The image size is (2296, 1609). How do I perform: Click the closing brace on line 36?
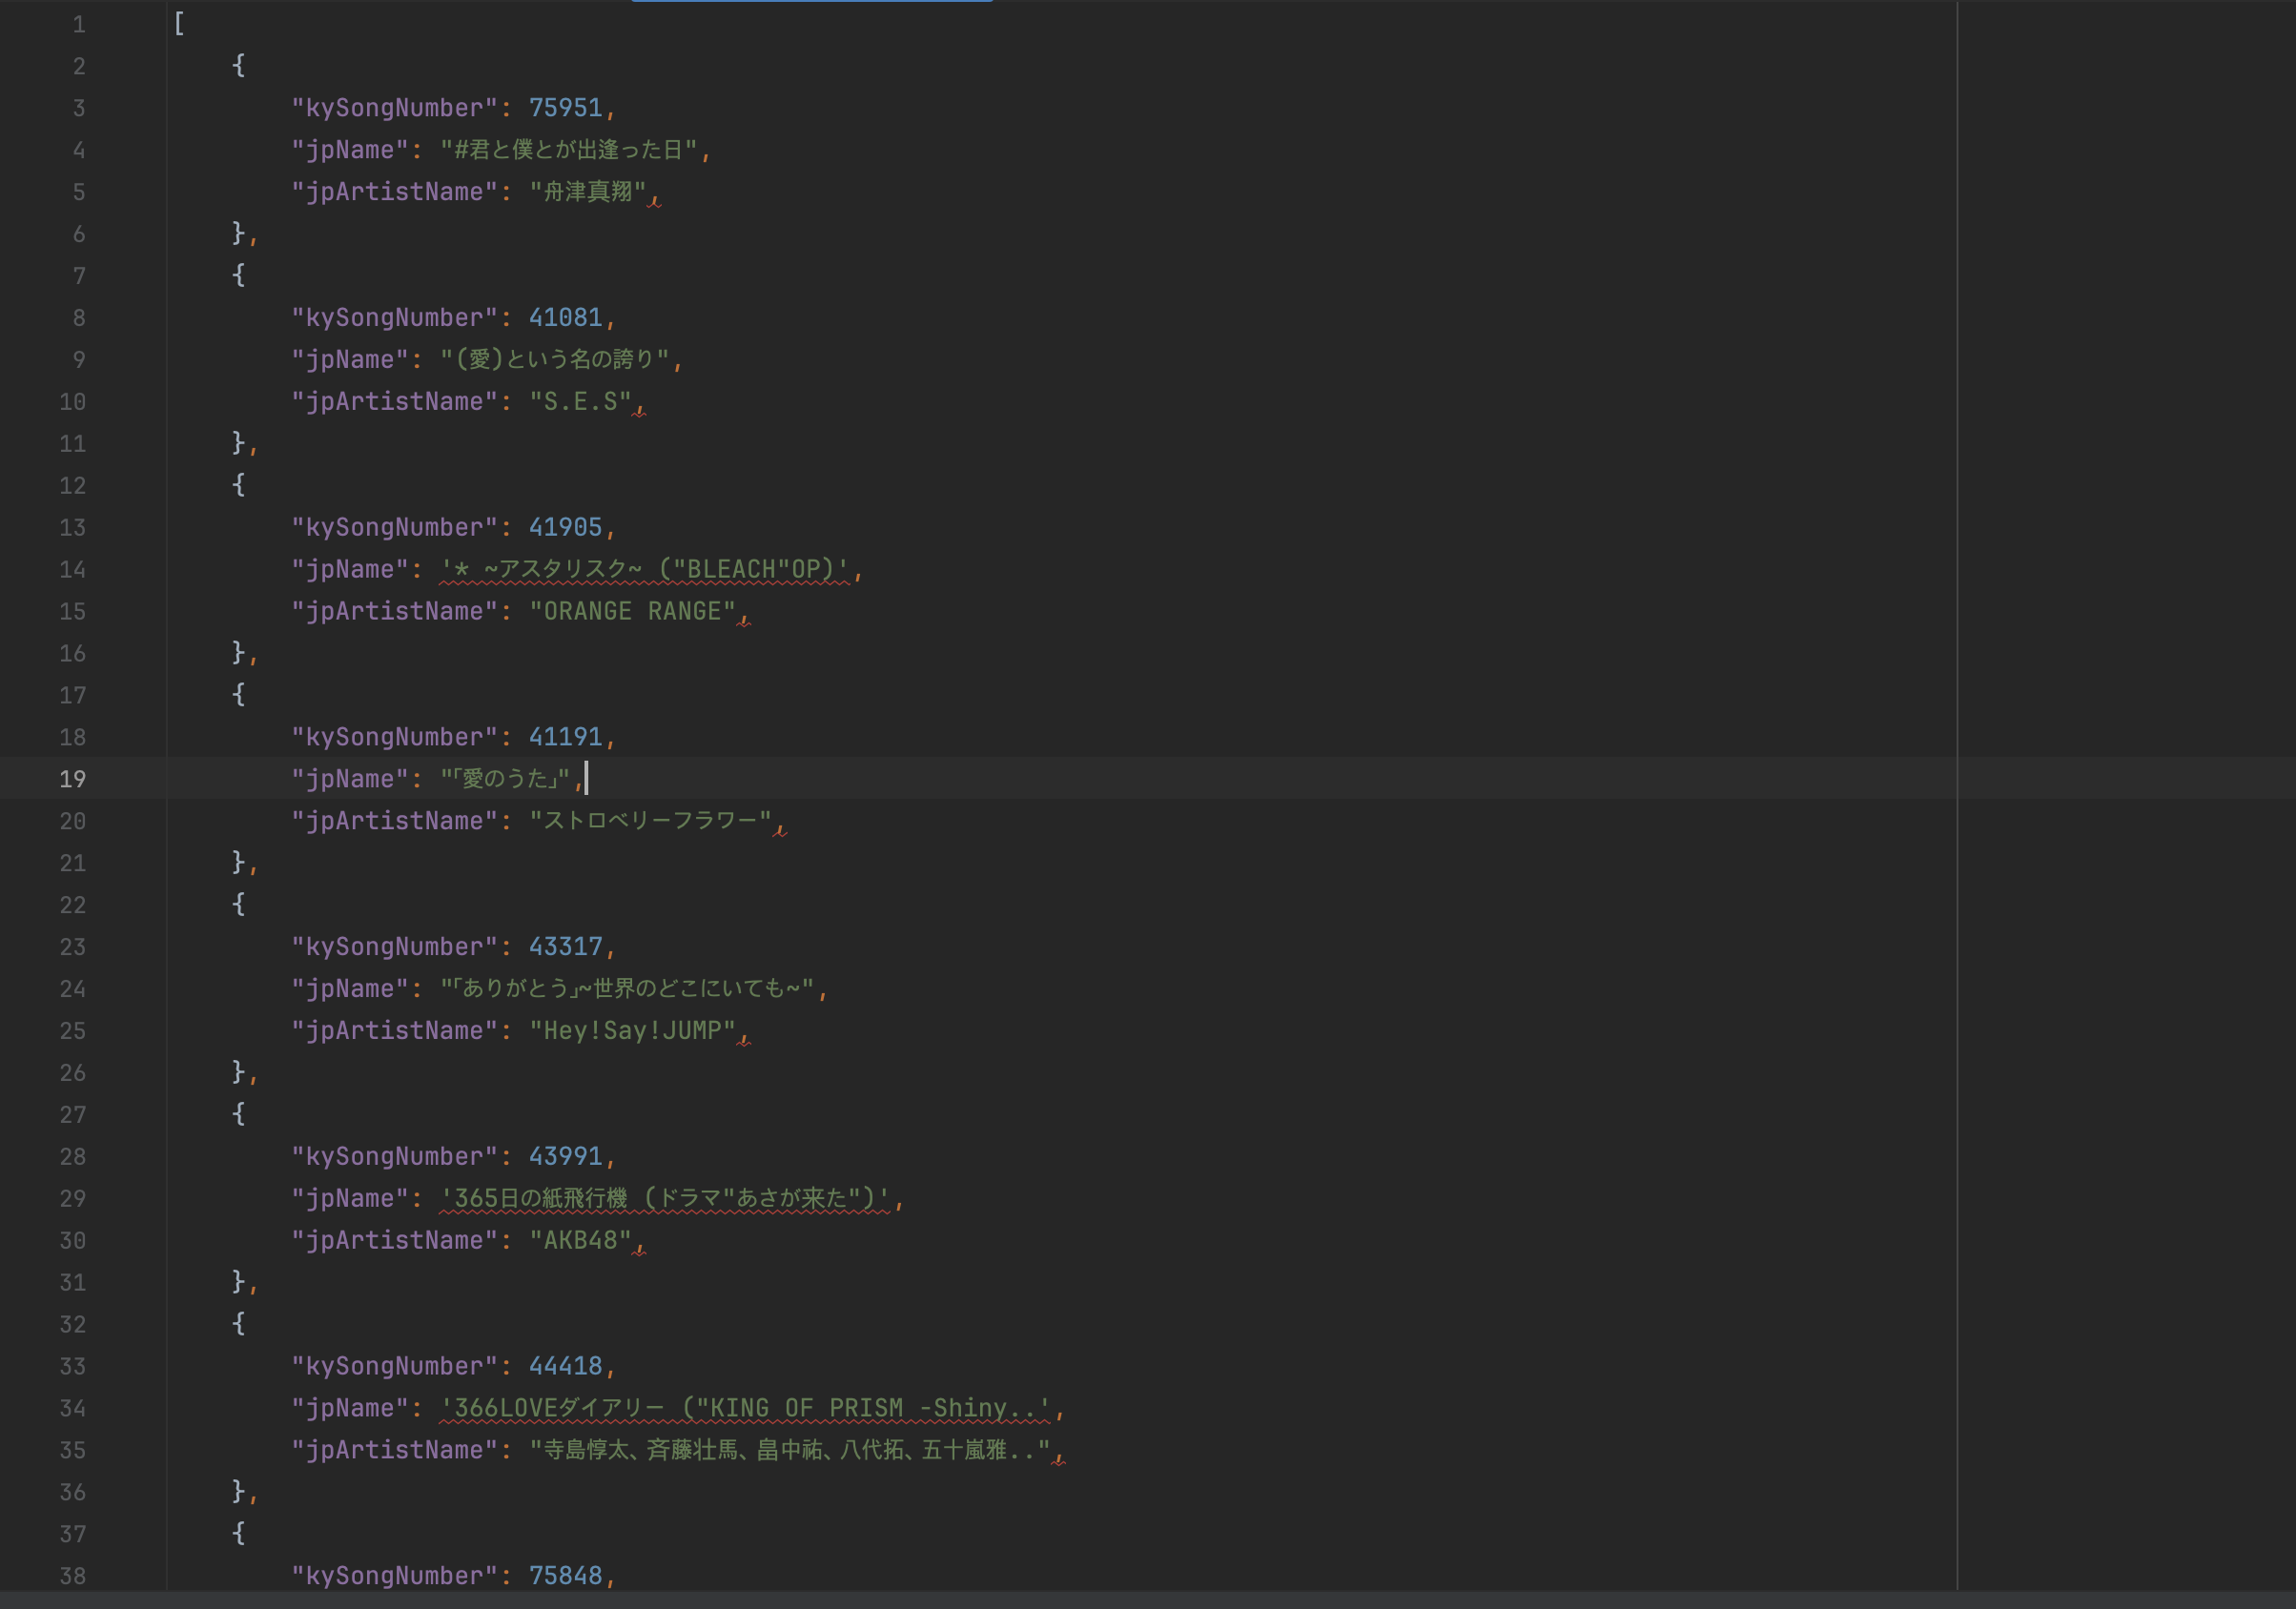click(x=238, y=1493)
